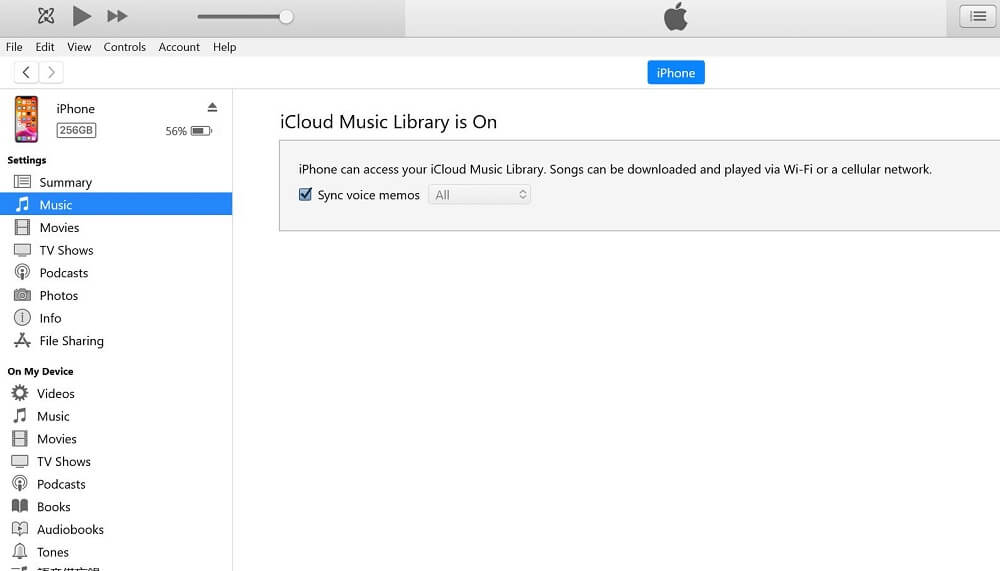The height and width of the screenshot is (571, 1000).
Task: Click the fast-forward skip button
Action: click(117, 16)
